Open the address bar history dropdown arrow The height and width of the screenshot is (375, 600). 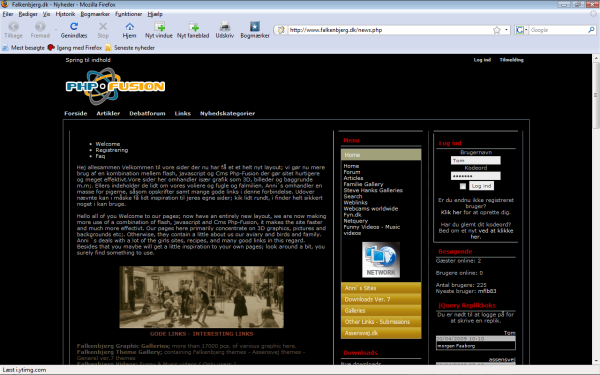pyautogui.click(x=506, y=30)
